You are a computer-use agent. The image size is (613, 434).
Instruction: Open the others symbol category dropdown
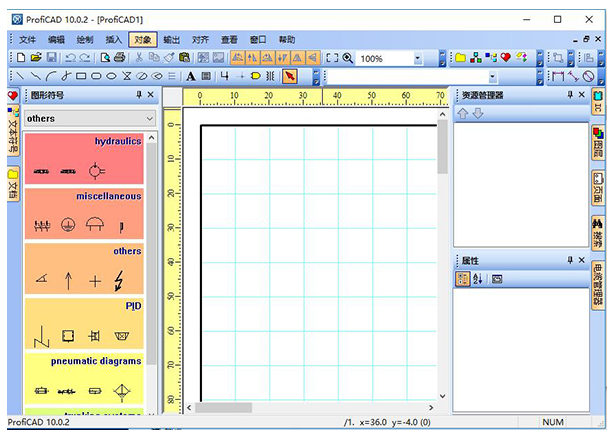pos(90,118)
